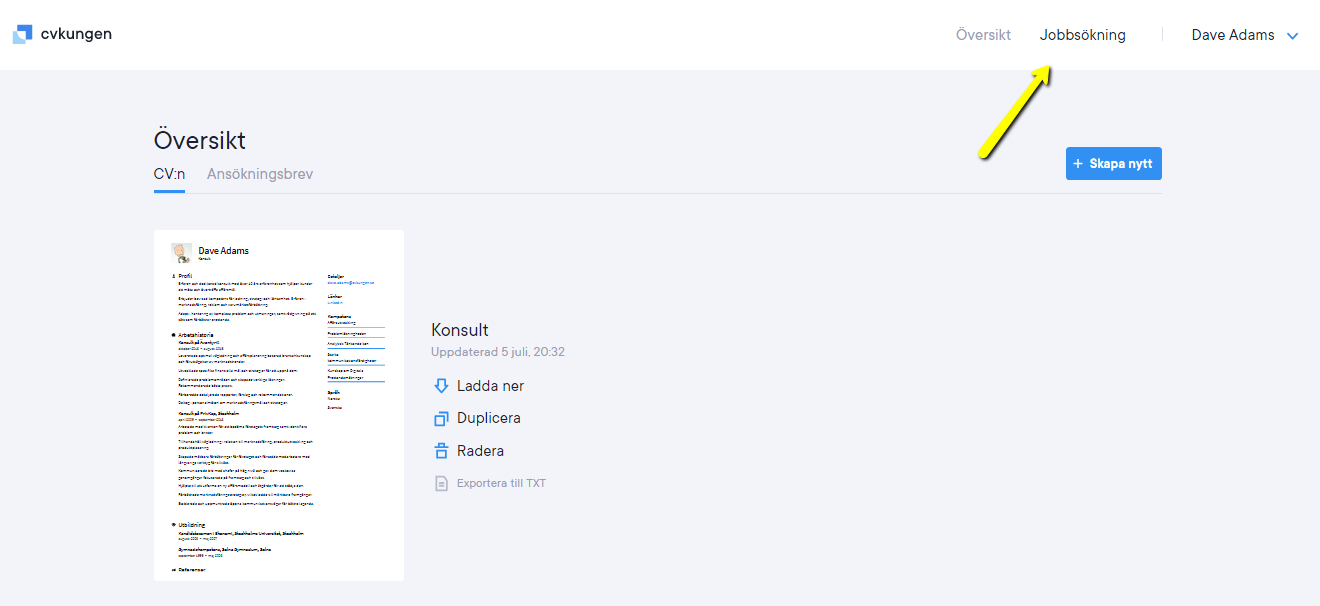1320x606 pixels.
Task: Click the duplicate squares icon
Action: (x=441, y=419)
